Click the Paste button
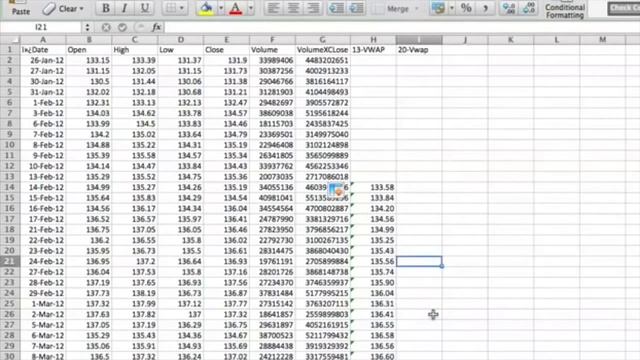640x360 pixels. (x=20, y=9)
